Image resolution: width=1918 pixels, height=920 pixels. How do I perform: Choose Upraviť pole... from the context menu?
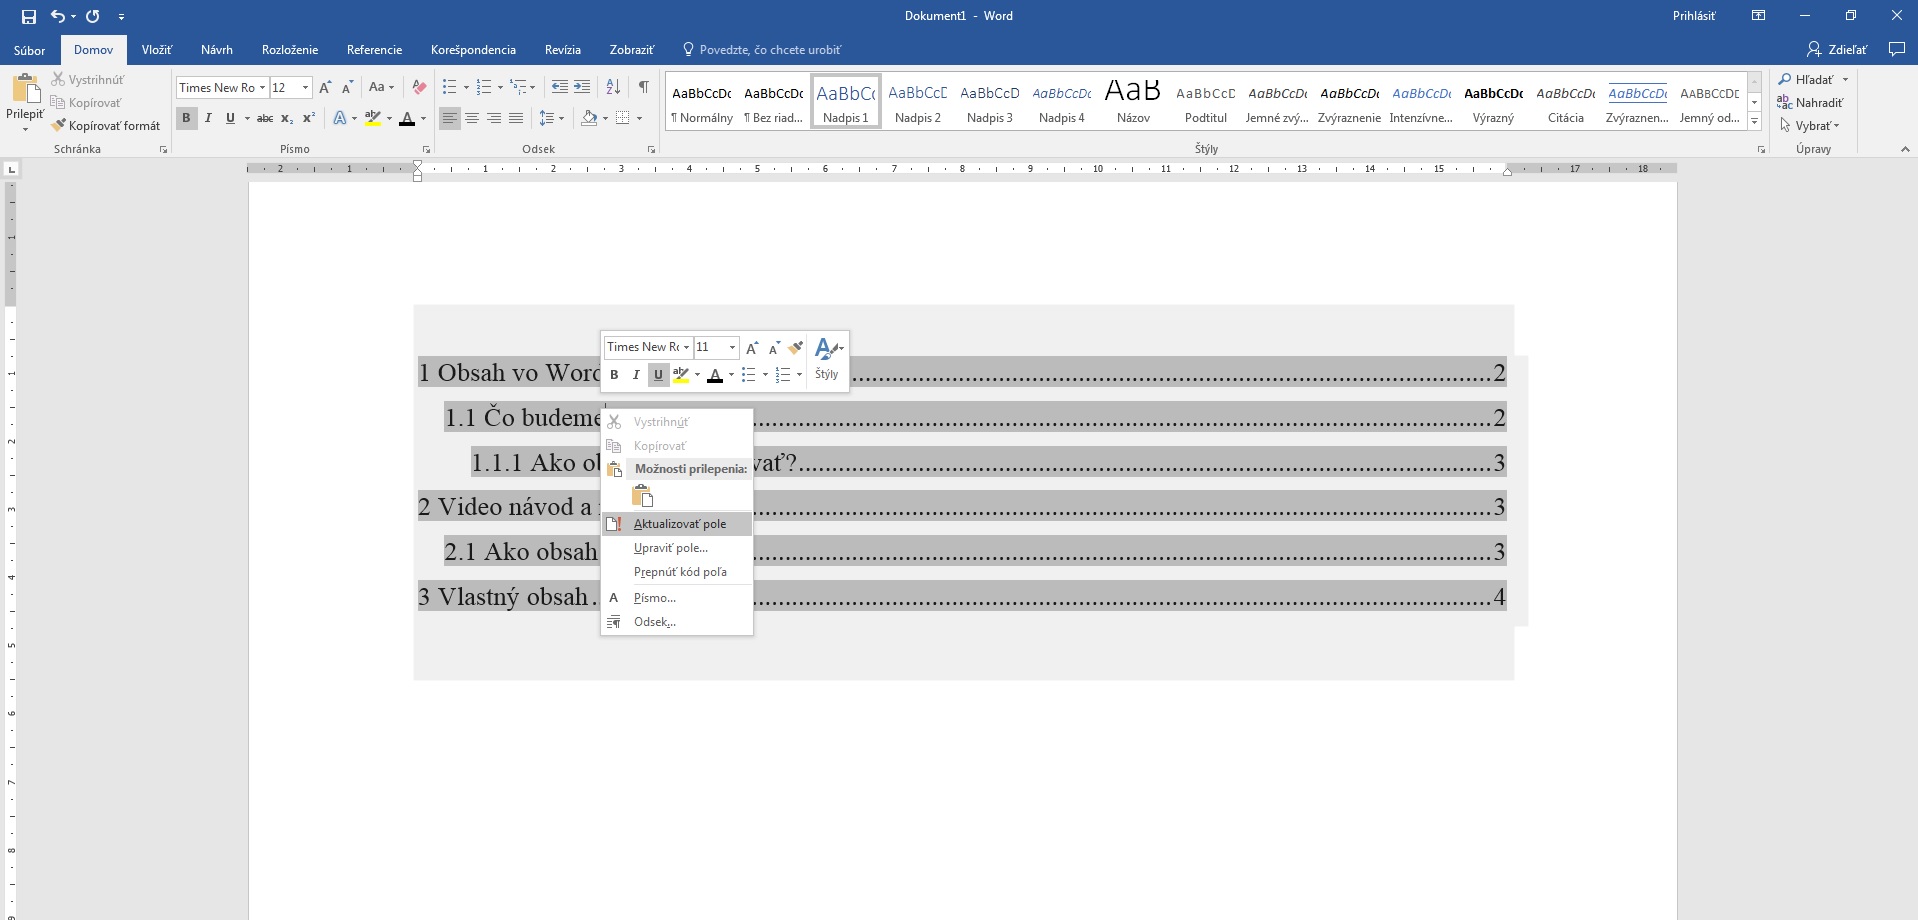tap(677, 548)
